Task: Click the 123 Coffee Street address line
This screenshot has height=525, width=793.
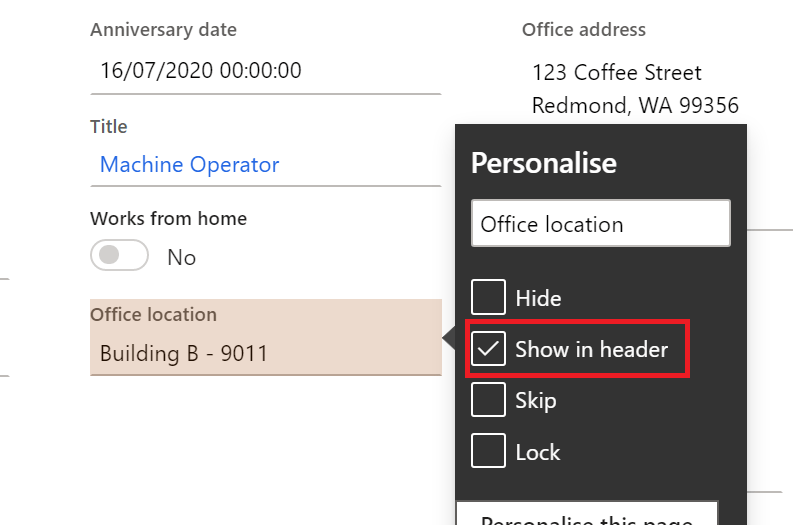Action: click(617, 73)
